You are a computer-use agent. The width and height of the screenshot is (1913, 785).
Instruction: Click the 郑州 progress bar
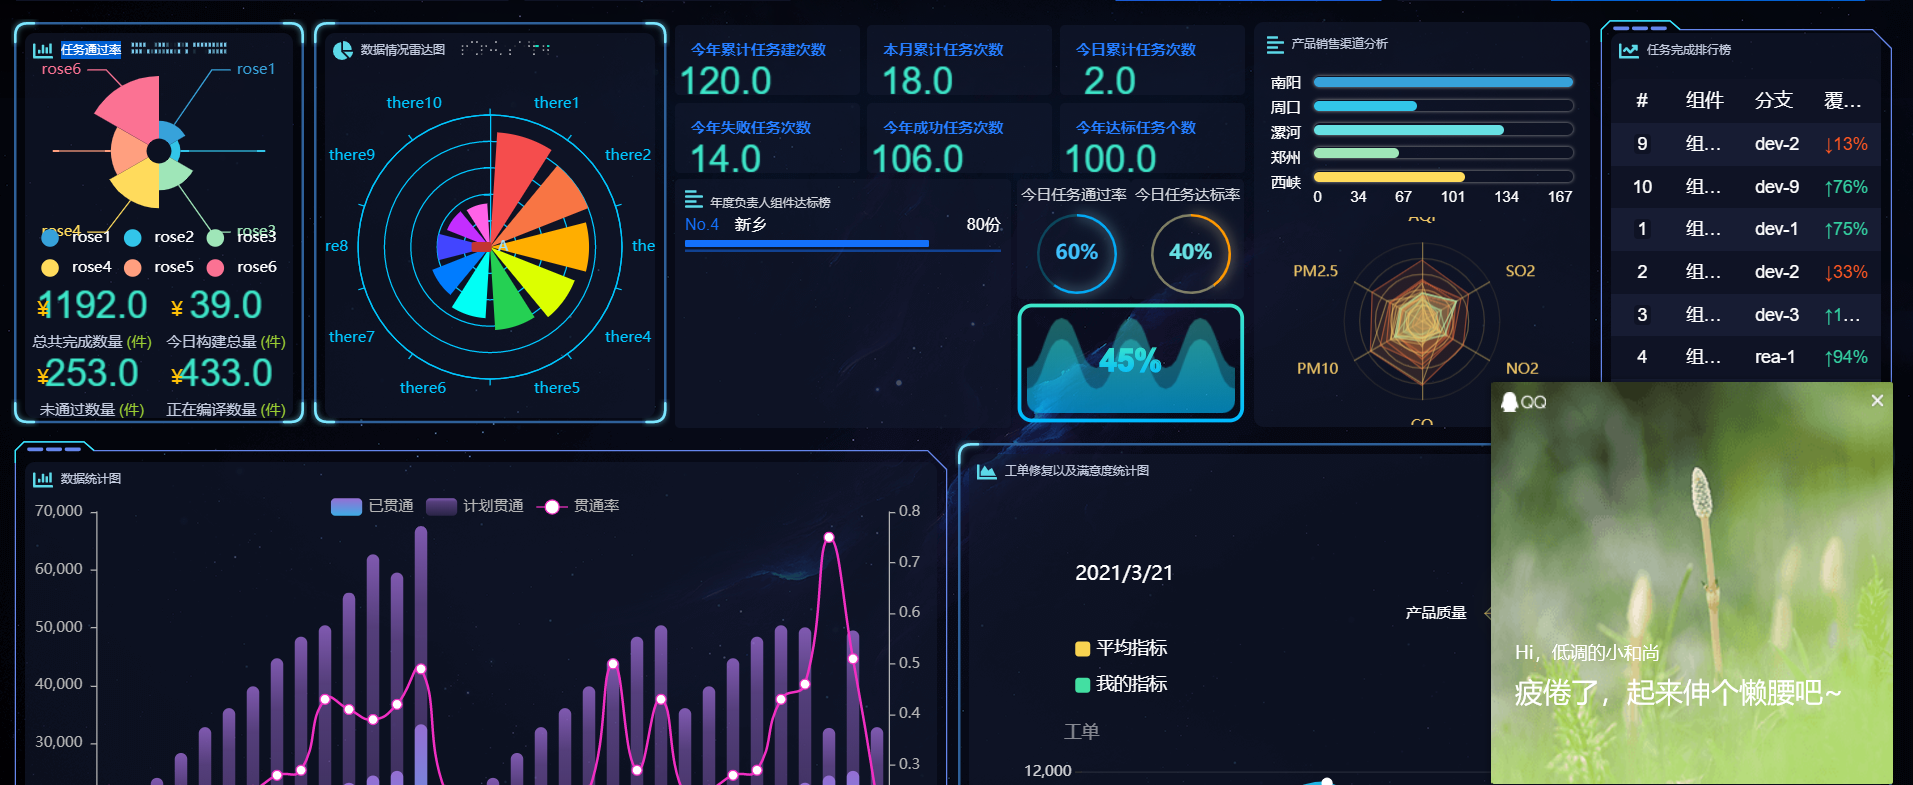[x=1443, y=153]
